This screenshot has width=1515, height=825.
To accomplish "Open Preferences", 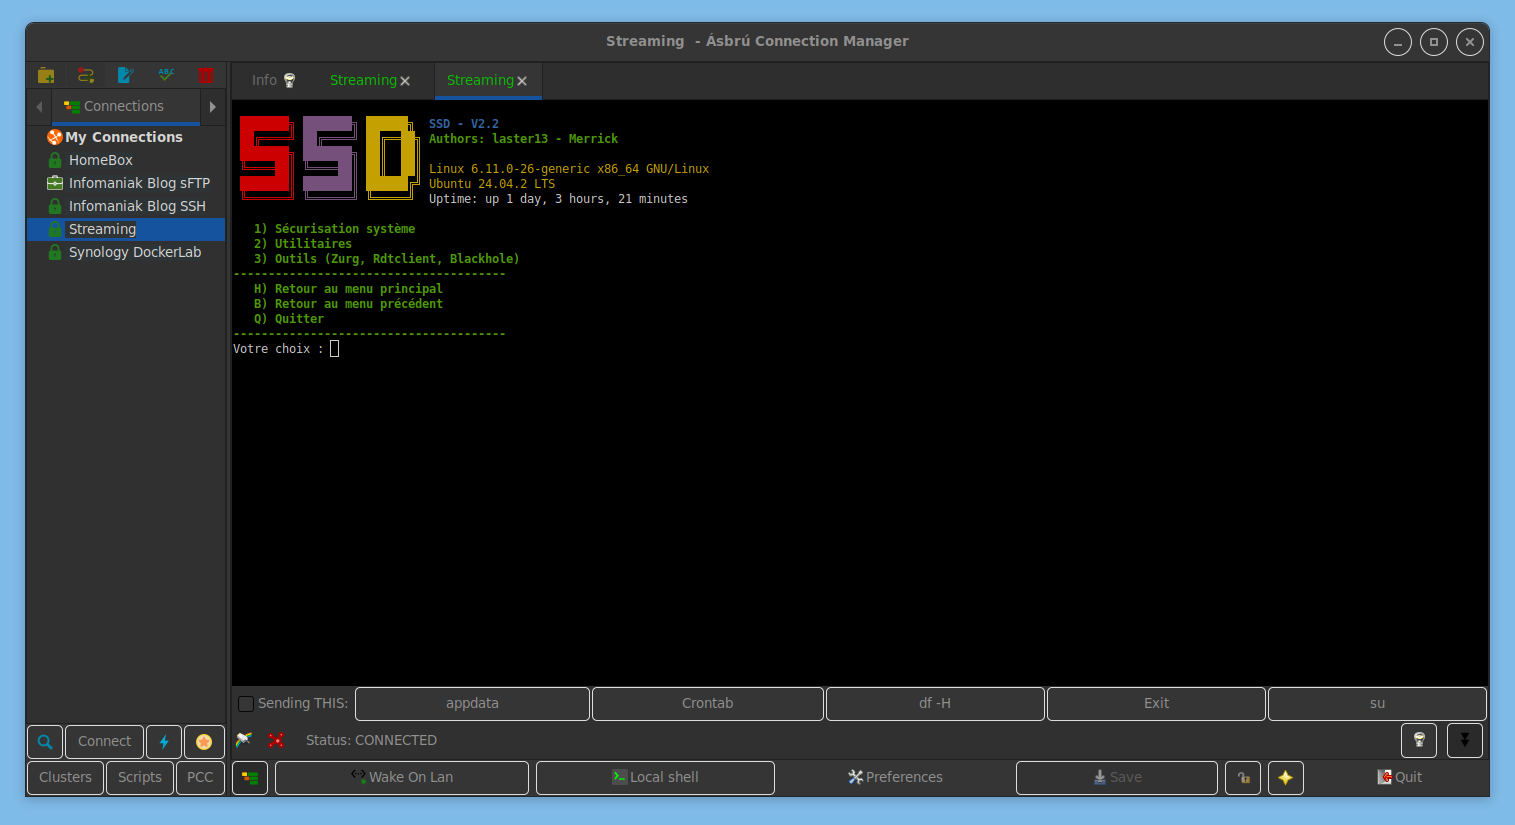I will 895,778.
